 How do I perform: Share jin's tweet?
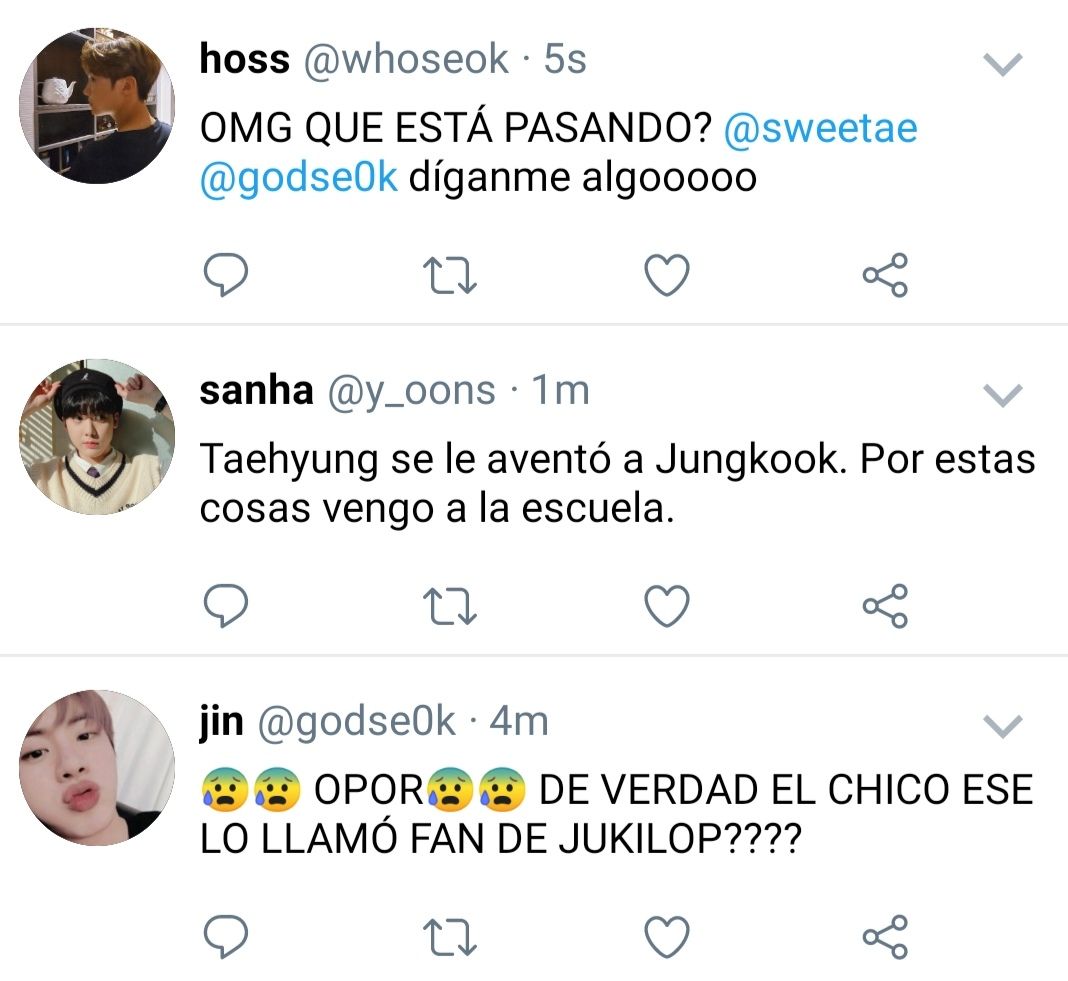tap(885, 938)
